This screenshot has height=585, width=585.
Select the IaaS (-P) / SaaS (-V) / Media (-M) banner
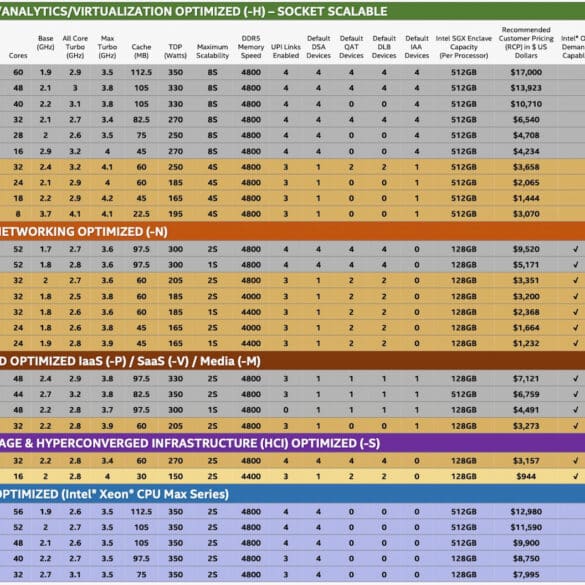[292, 361]
